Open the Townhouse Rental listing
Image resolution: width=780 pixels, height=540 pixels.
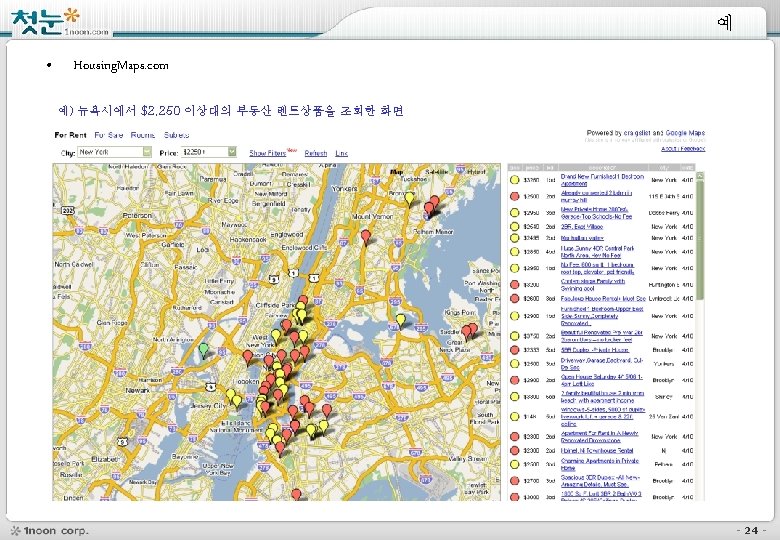[597, 450]
